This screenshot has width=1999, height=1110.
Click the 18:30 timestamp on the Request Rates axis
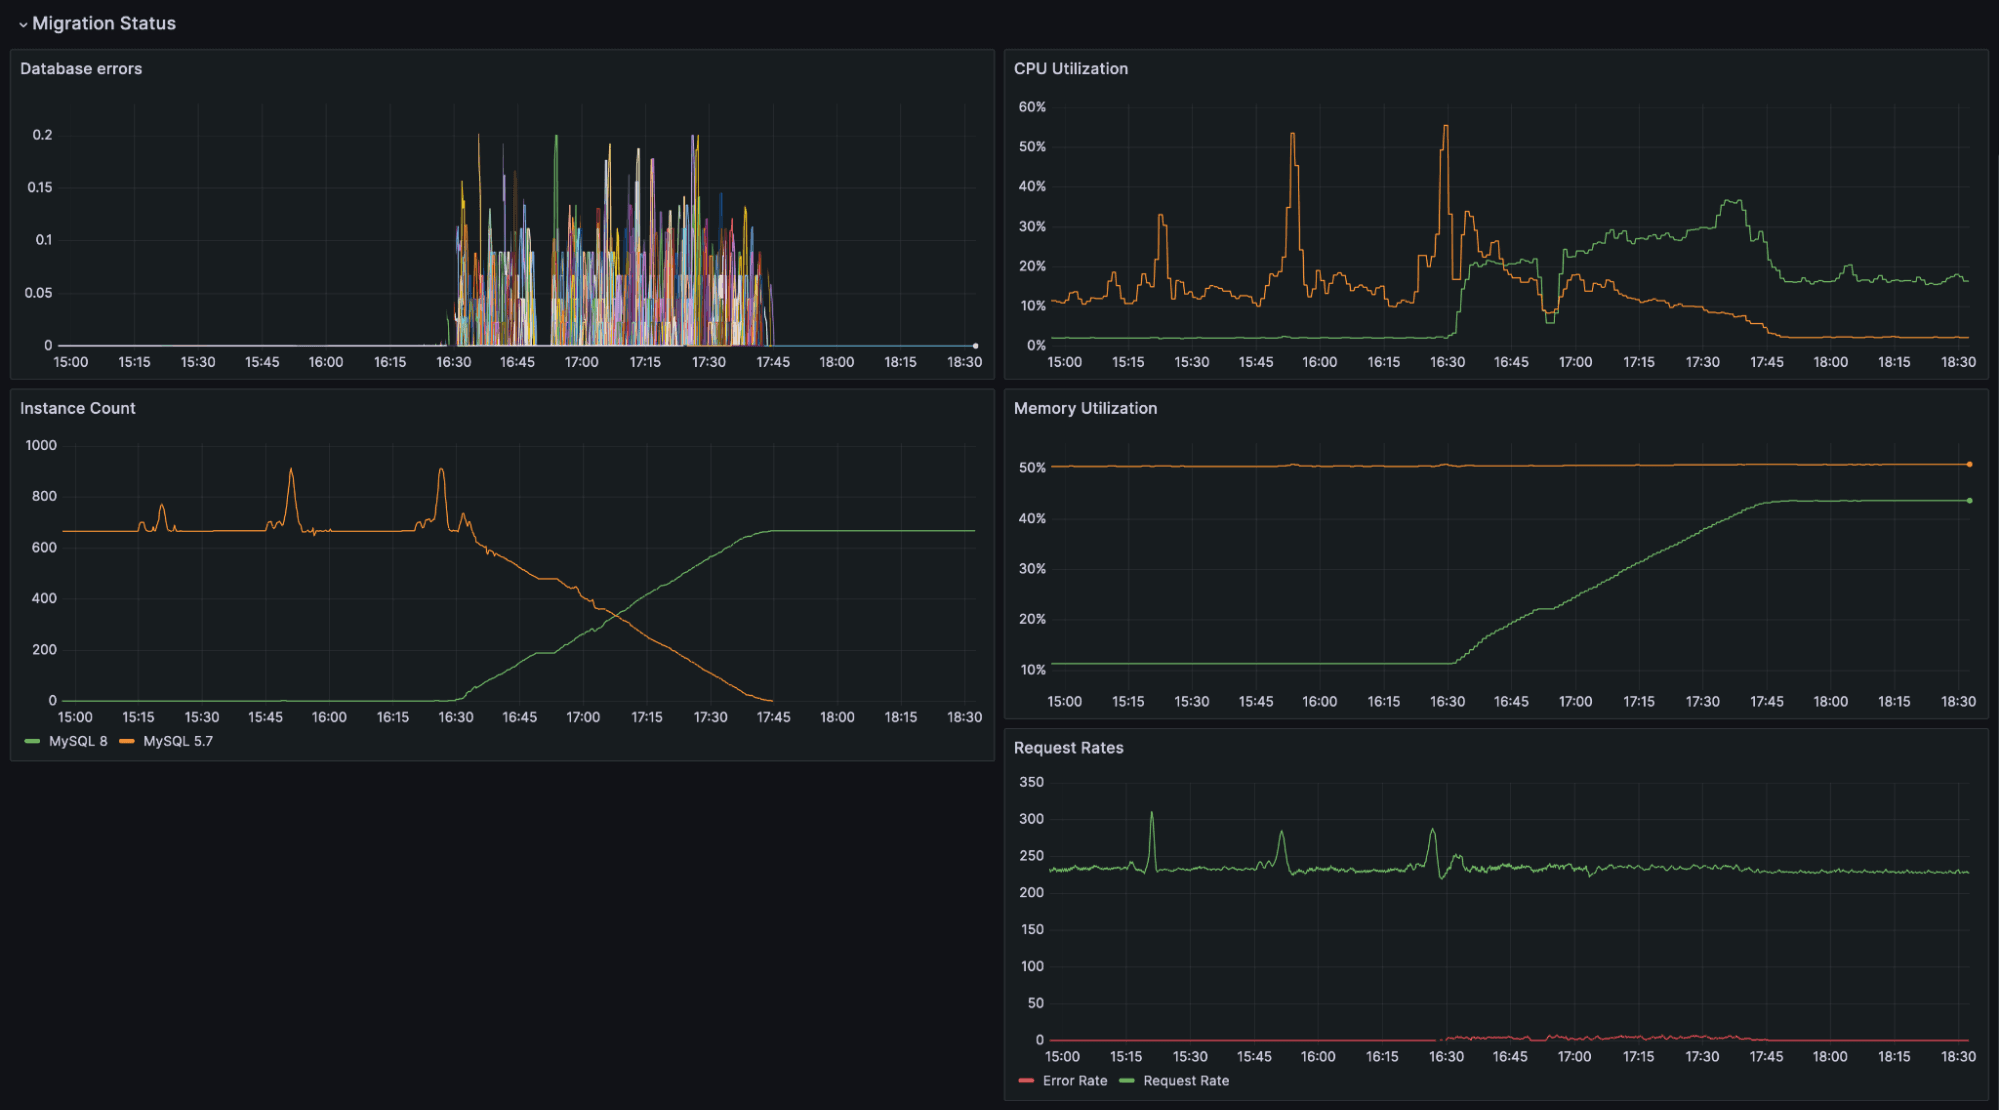(1960, 1056)
